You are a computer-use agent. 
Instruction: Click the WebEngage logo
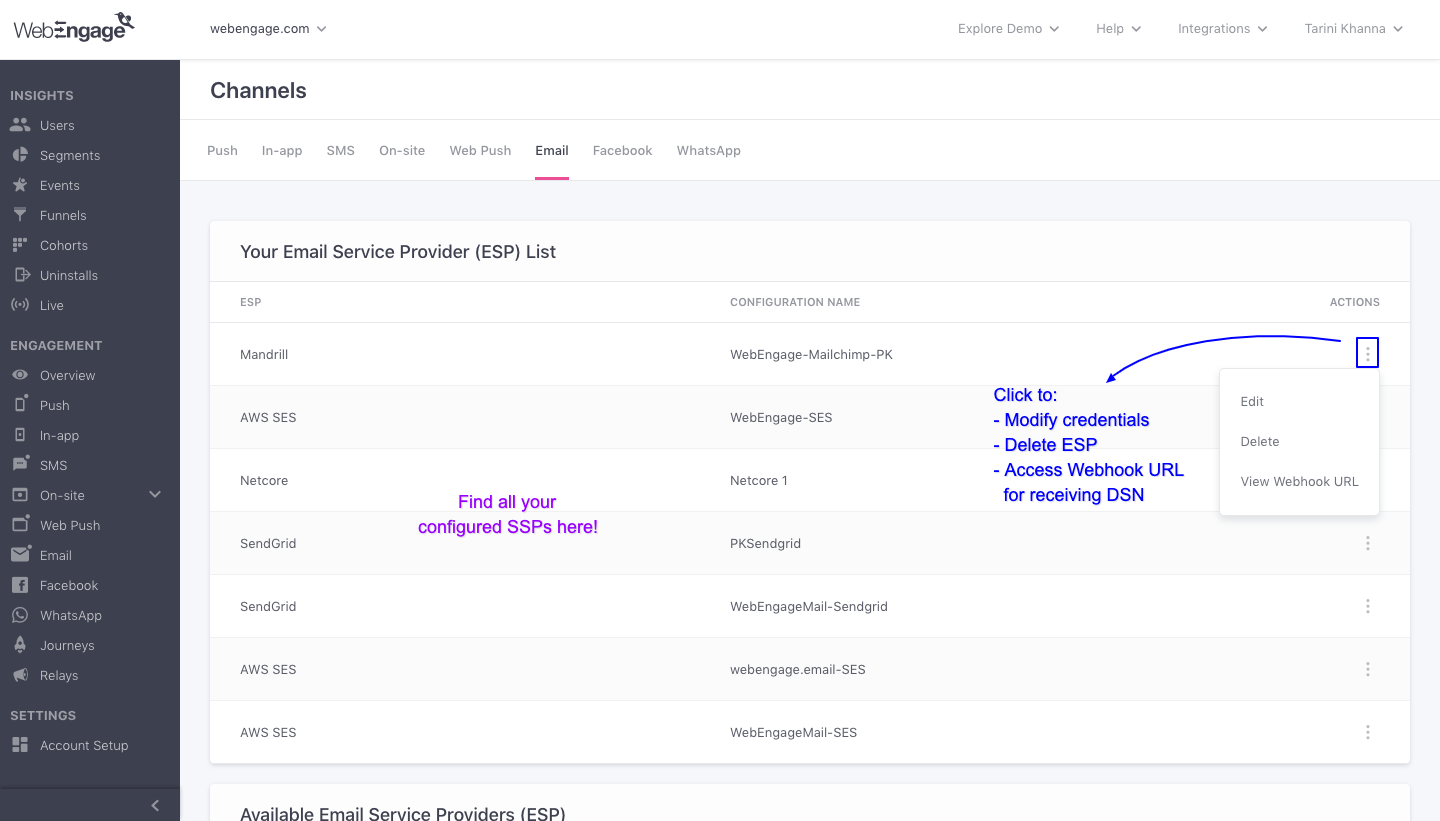pos(74,27)
